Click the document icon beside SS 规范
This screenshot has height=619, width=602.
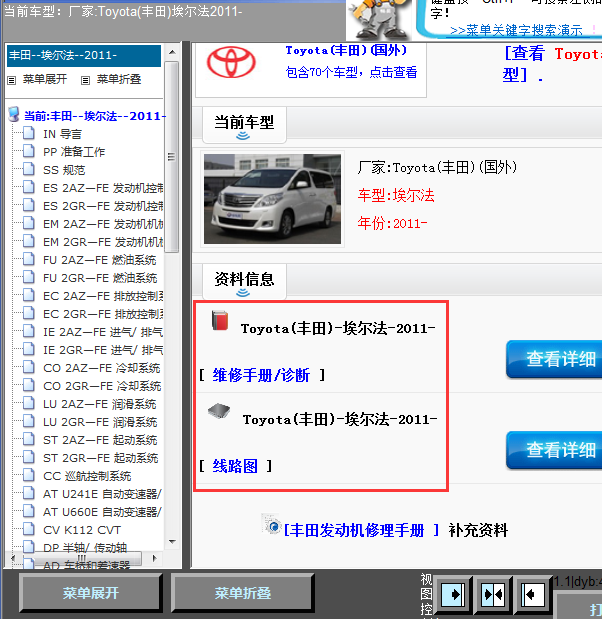(x=28, y=169)
